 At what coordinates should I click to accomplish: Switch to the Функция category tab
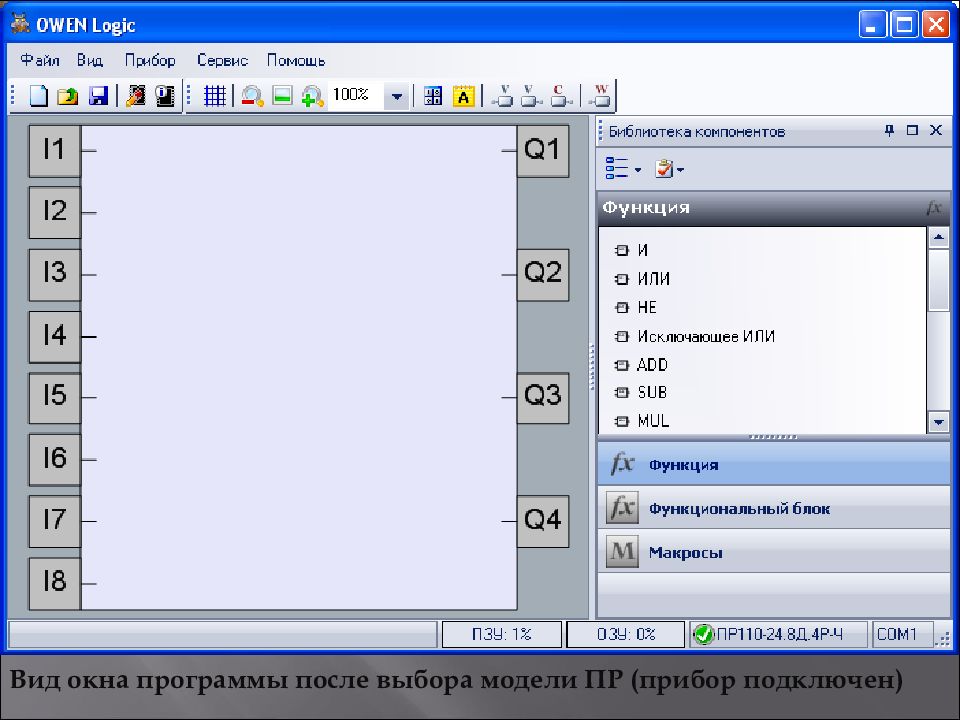tap(773, 463)
